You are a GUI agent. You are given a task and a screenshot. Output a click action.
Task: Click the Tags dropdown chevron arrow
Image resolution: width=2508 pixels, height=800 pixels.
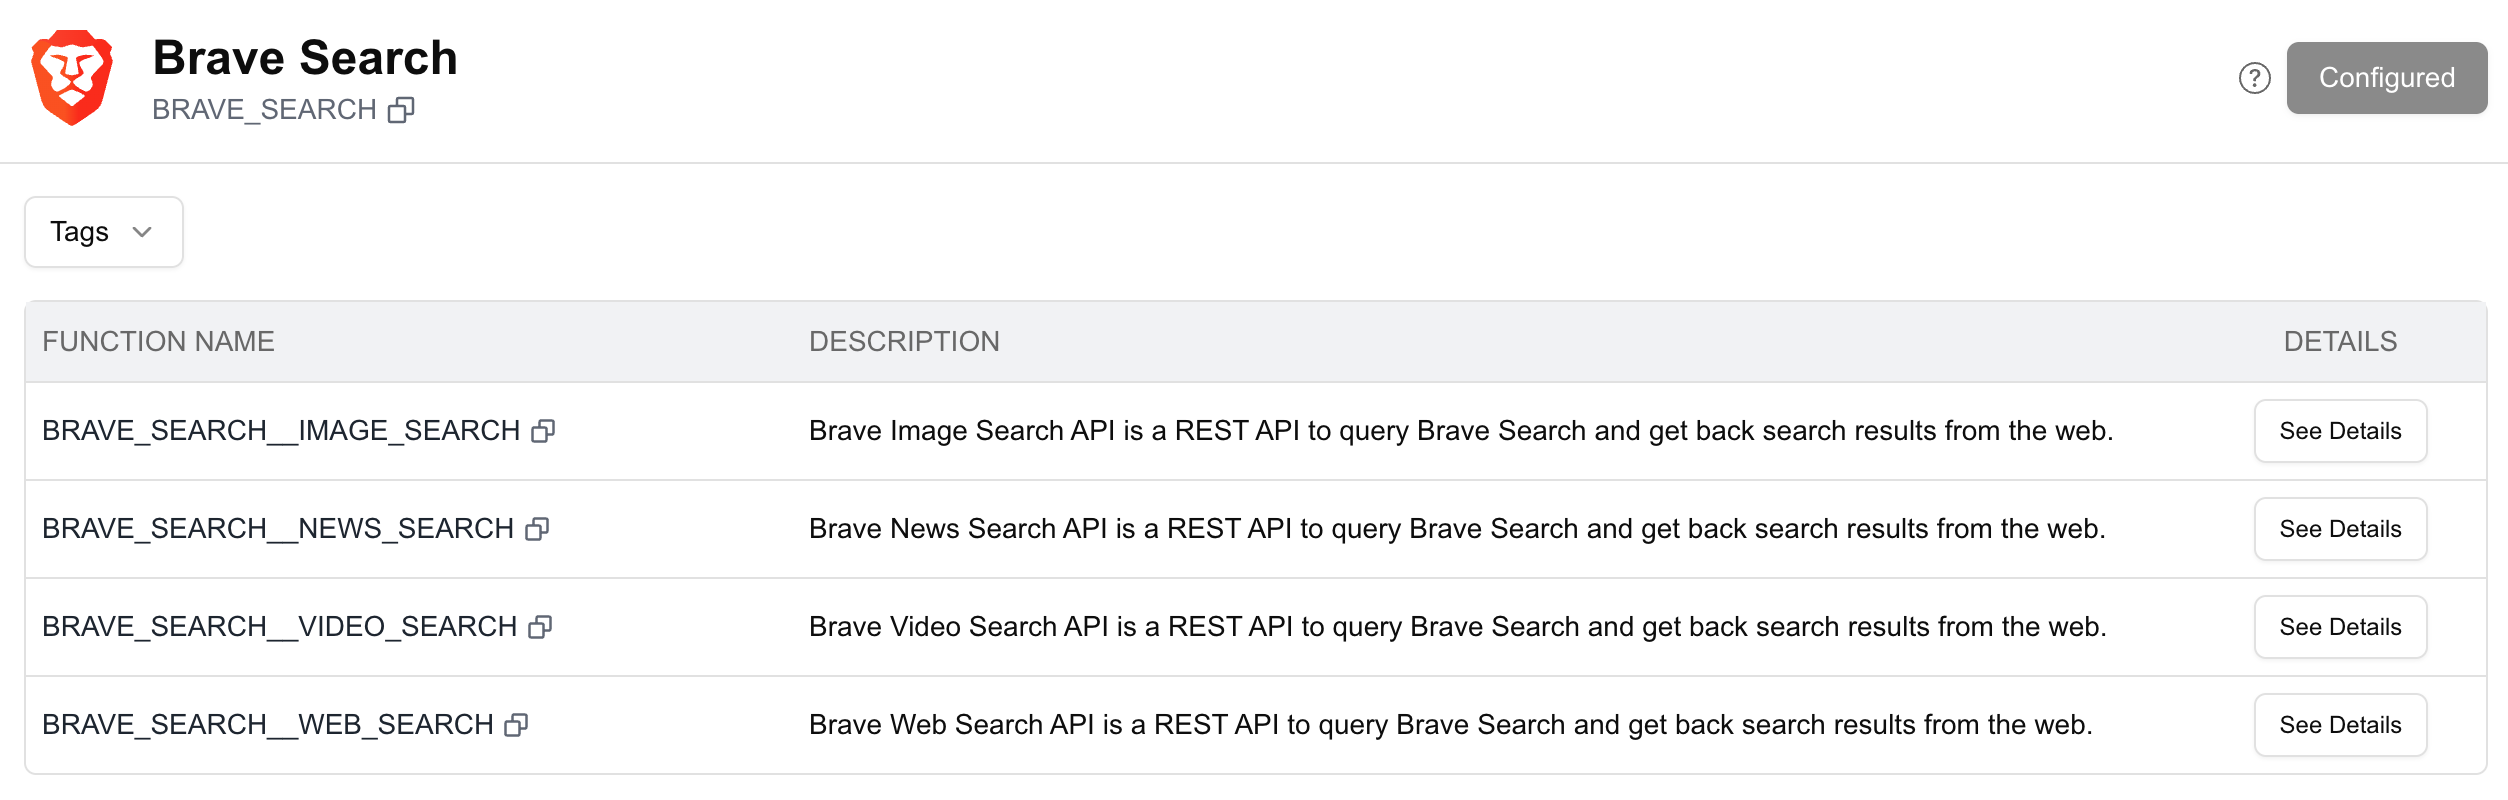tap(142, 232)
